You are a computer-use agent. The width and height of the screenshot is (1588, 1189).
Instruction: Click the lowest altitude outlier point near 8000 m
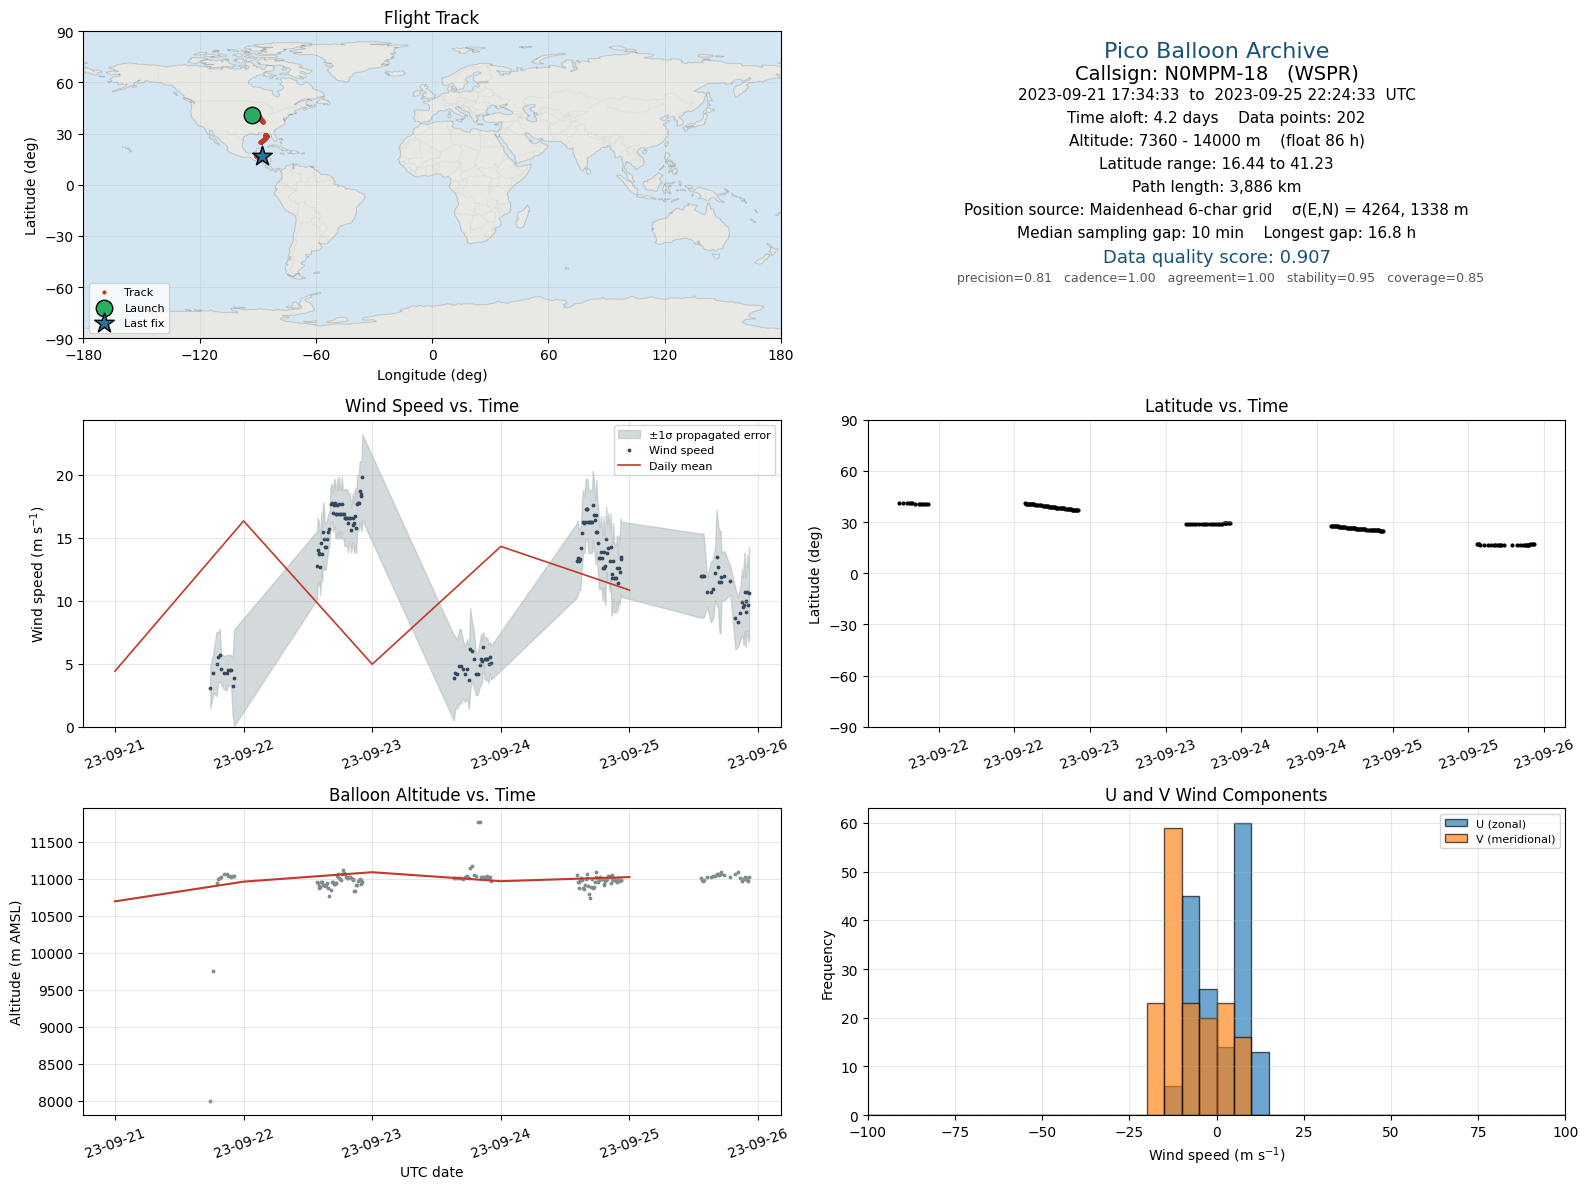pyautogui.click(x=210, y=1101)
